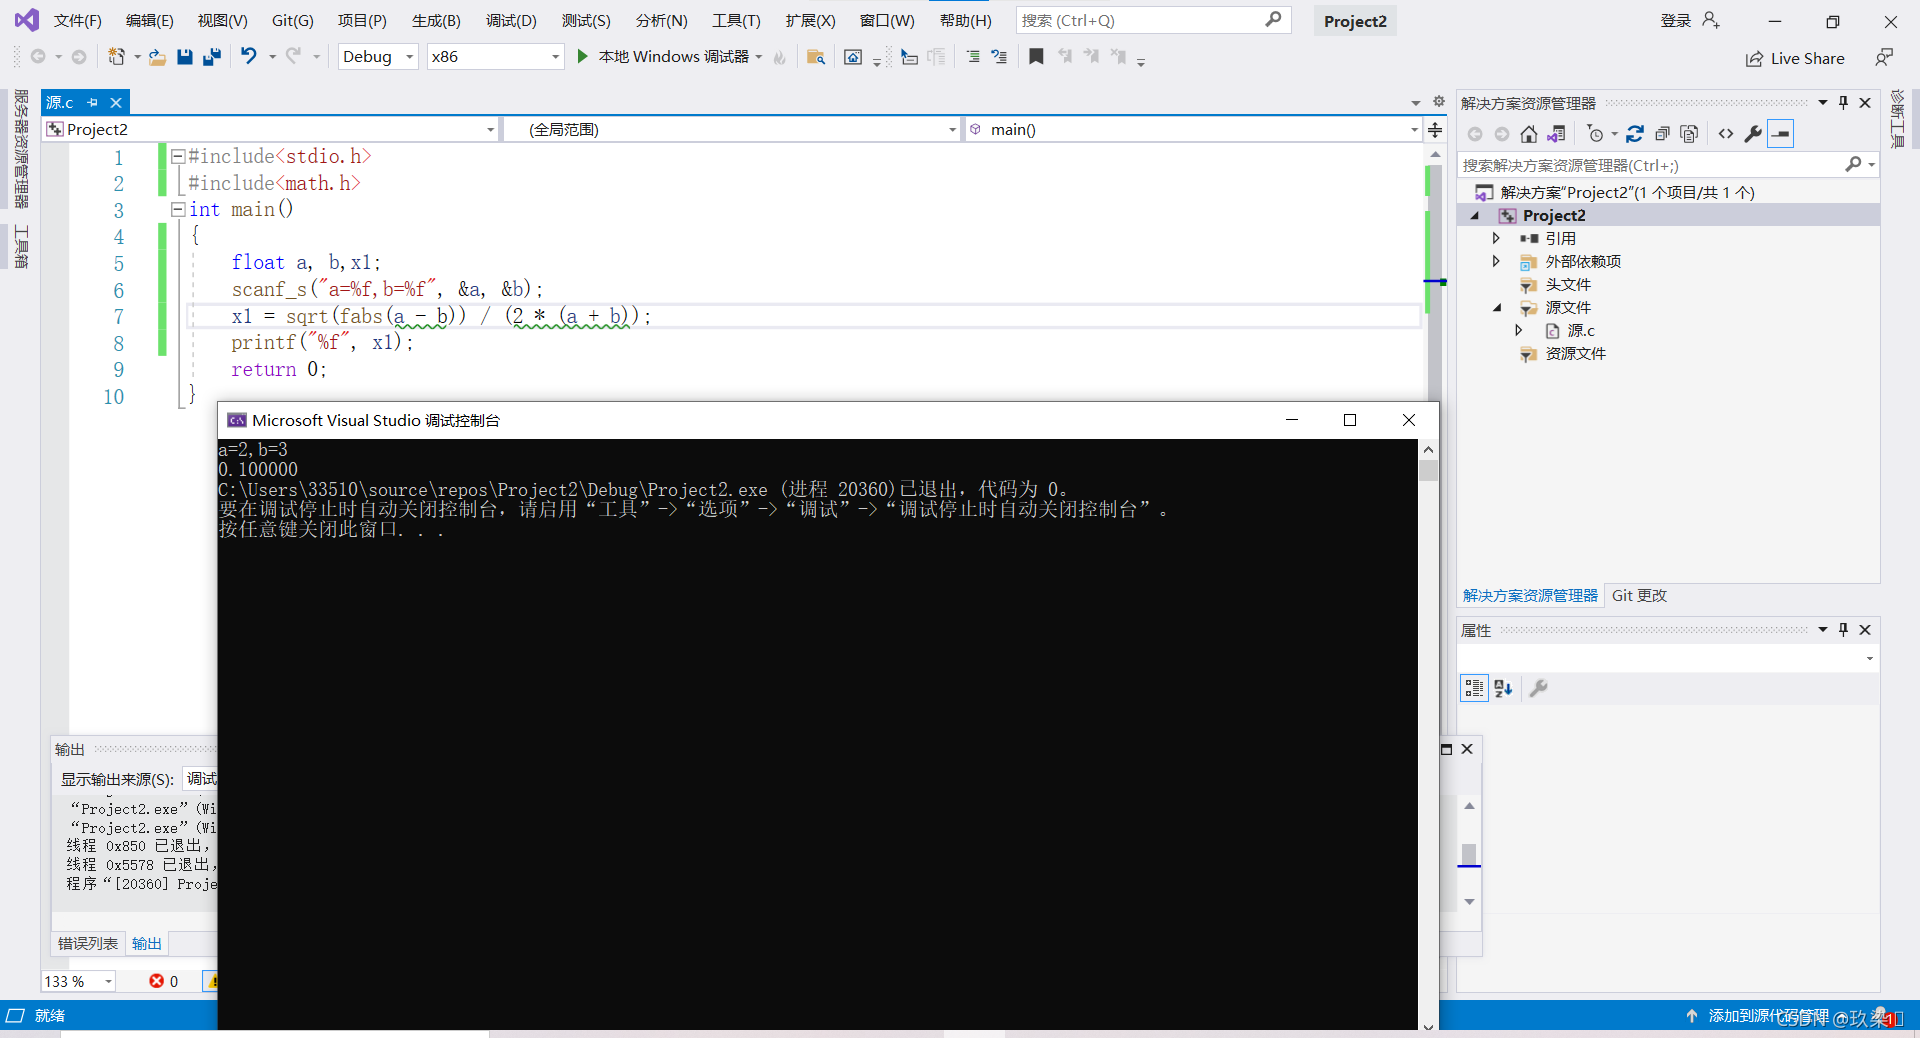Click 添加到源代码管理 in status bar
Viewport: 1920px width, 1038px height.
pyautogui.click(x=1767, y=1015)
